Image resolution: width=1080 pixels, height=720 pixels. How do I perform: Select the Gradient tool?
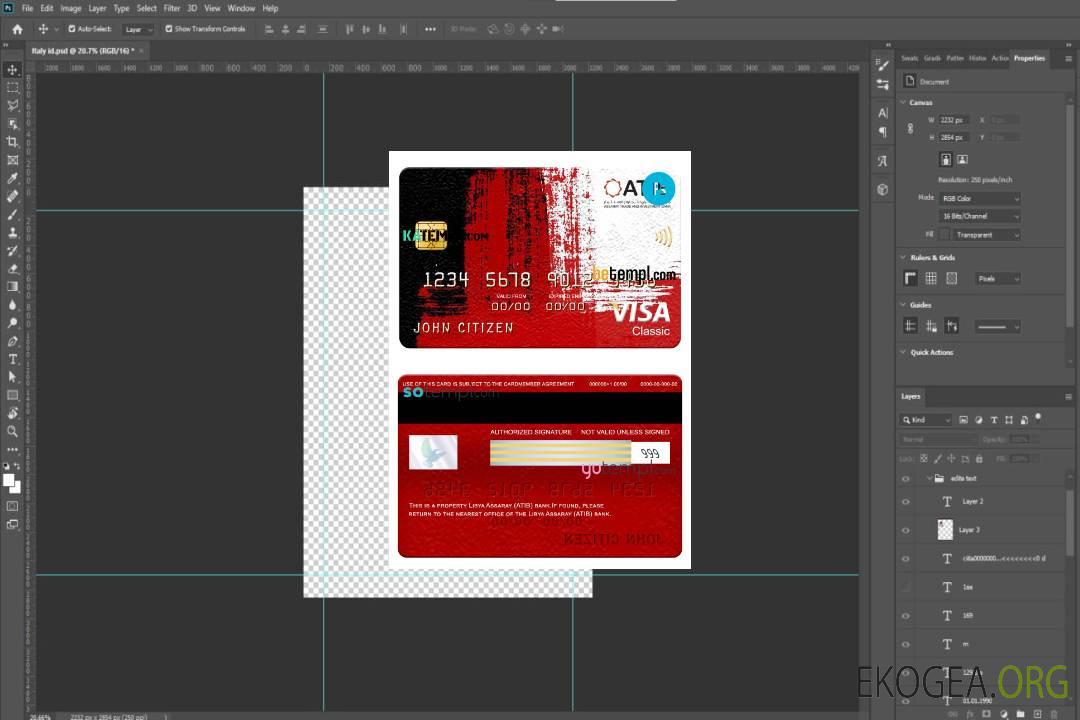tap(12, 287)
